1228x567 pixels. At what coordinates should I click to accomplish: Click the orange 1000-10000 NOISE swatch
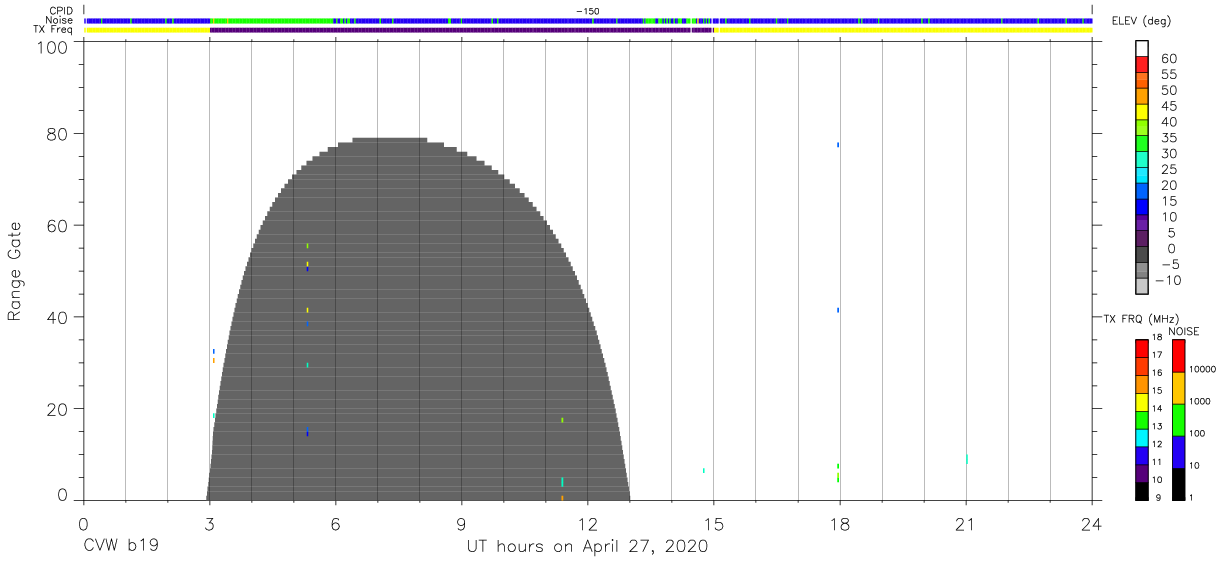point(1178,387)
